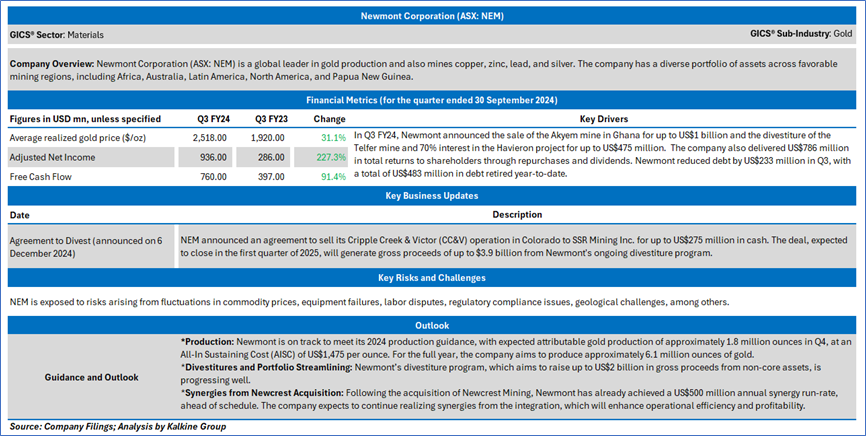866x436 pixels.
Task: Select the GICS Sub-Industry: Gold label
Action: coord(801,34)
